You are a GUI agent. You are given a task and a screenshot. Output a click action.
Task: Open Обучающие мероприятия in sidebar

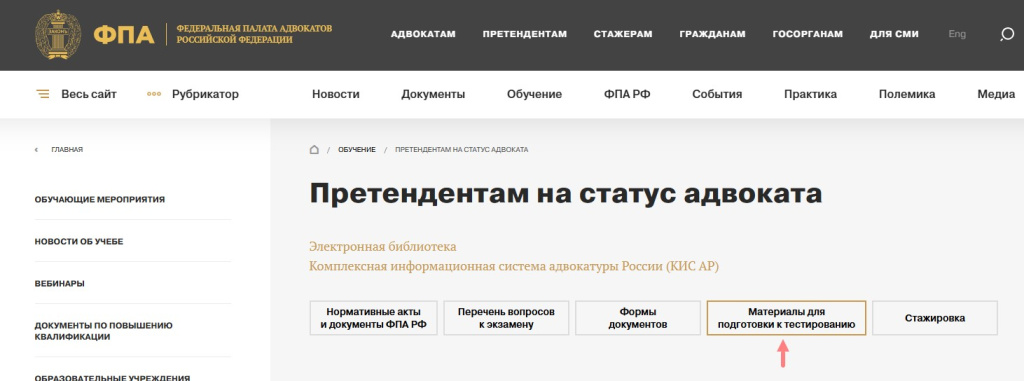[100, 199]
